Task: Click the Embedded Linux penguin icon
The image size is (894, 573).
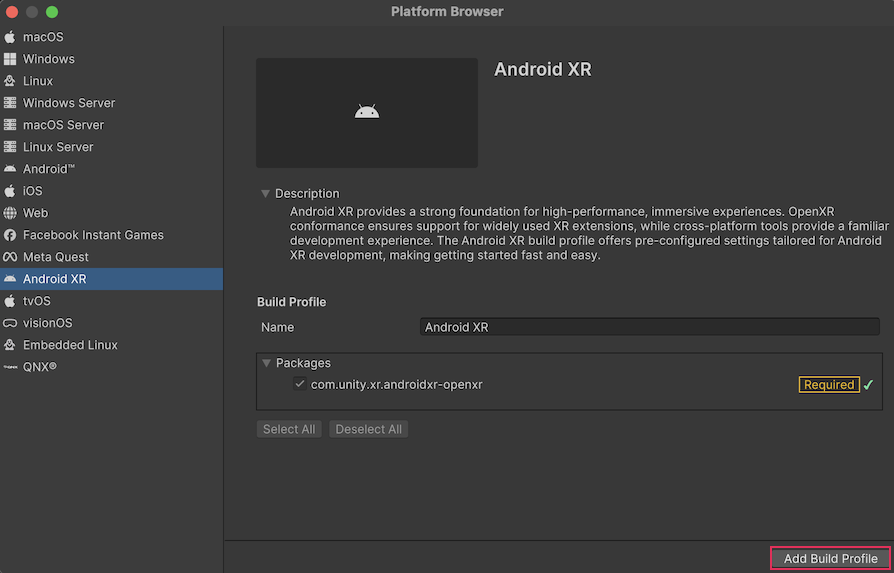Action: (10, 345)
